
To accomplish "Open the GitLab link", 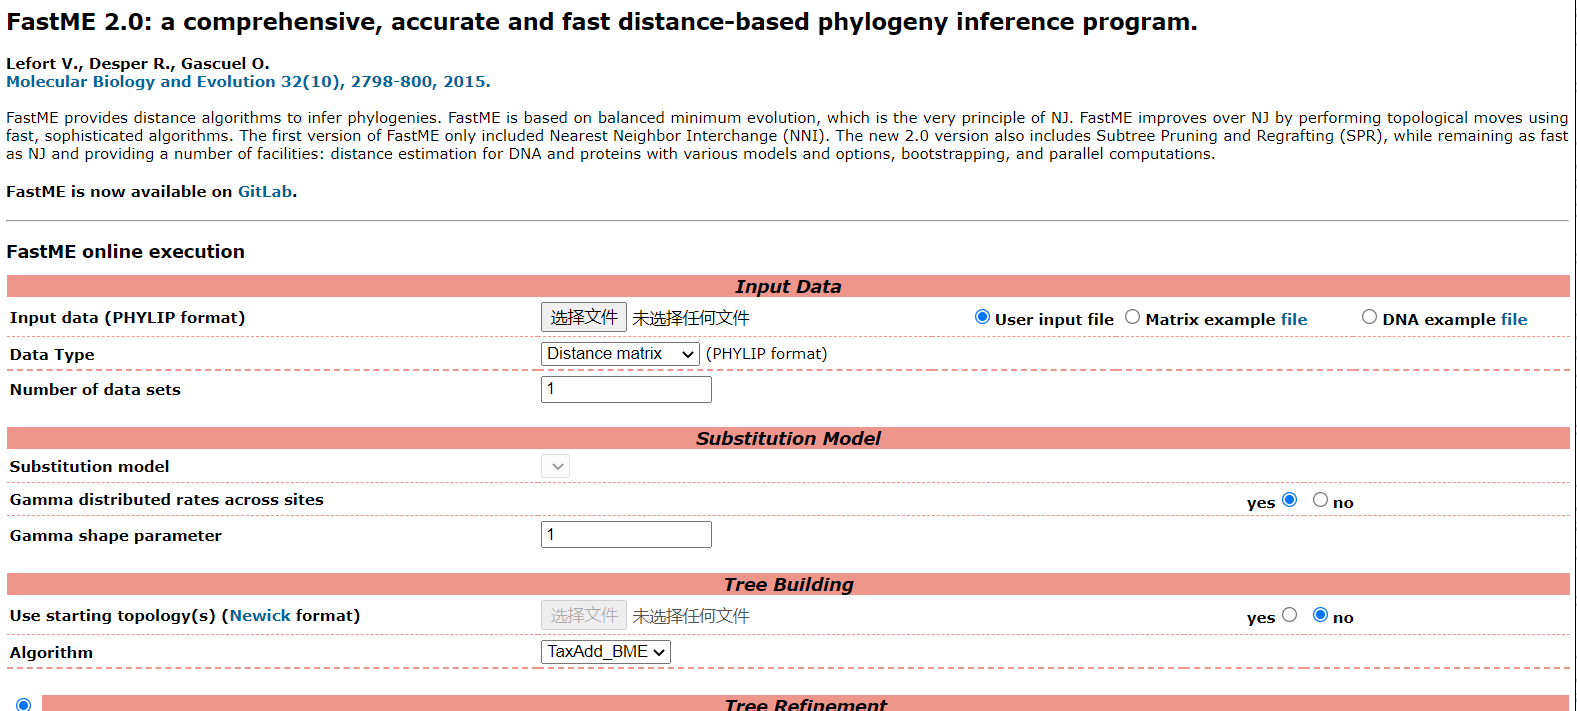I will 265,192.
